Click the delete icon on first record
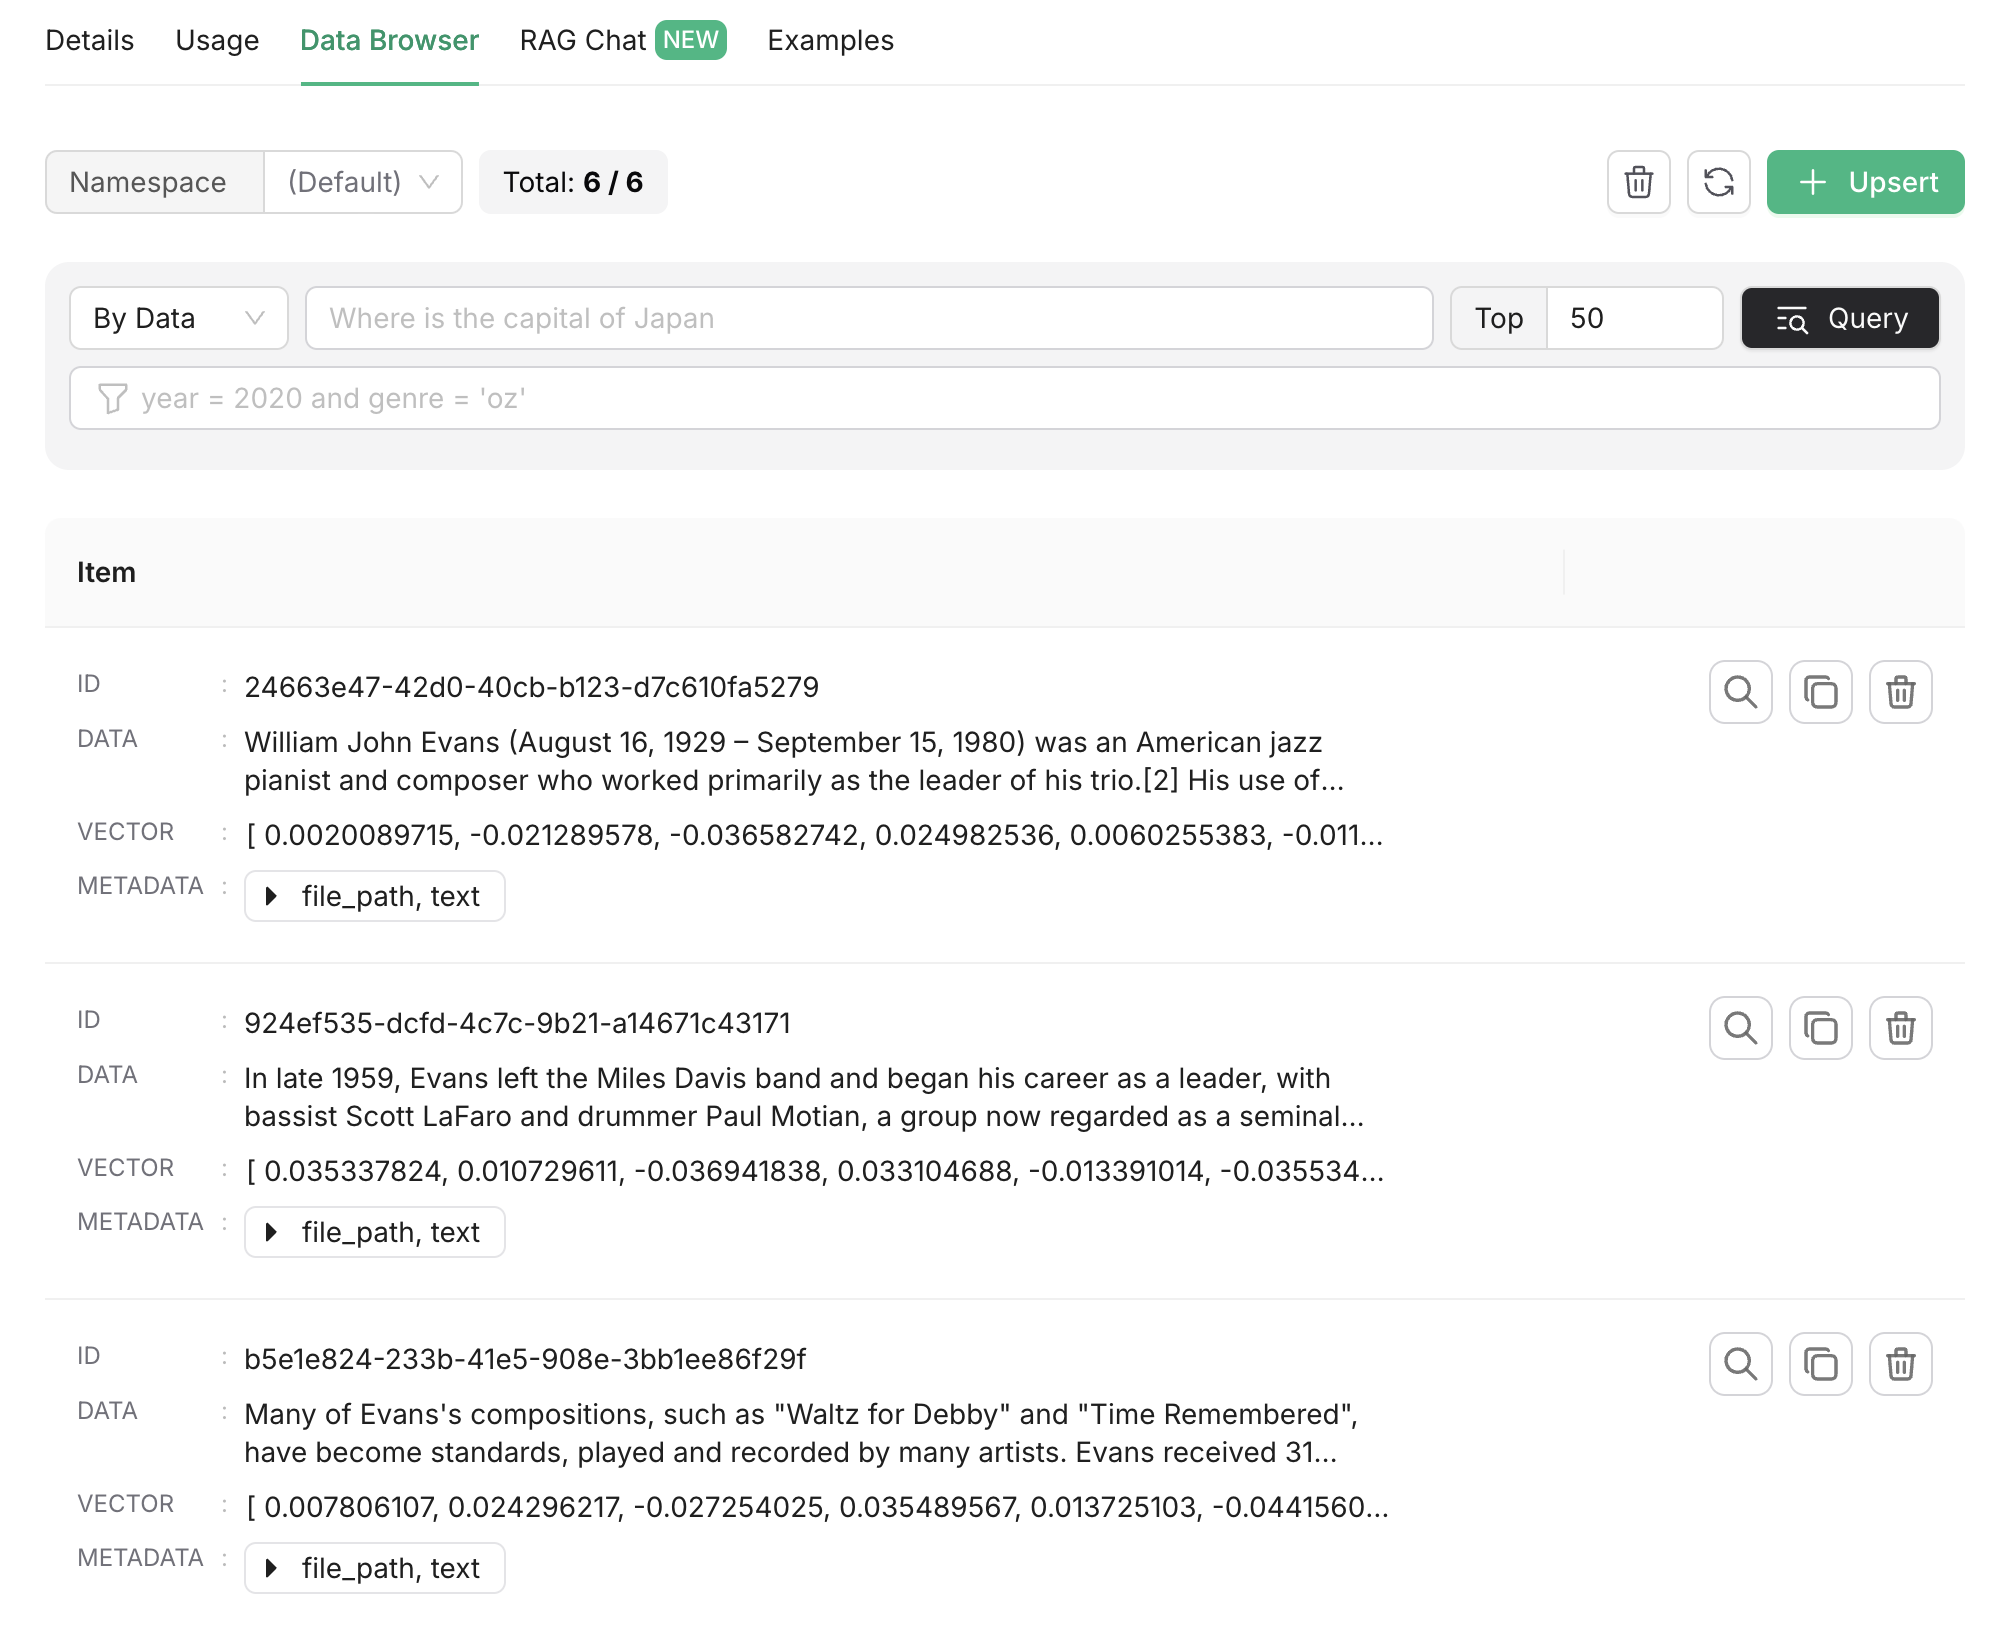Viewport: 2002px width, 1632px height. 1901,690
